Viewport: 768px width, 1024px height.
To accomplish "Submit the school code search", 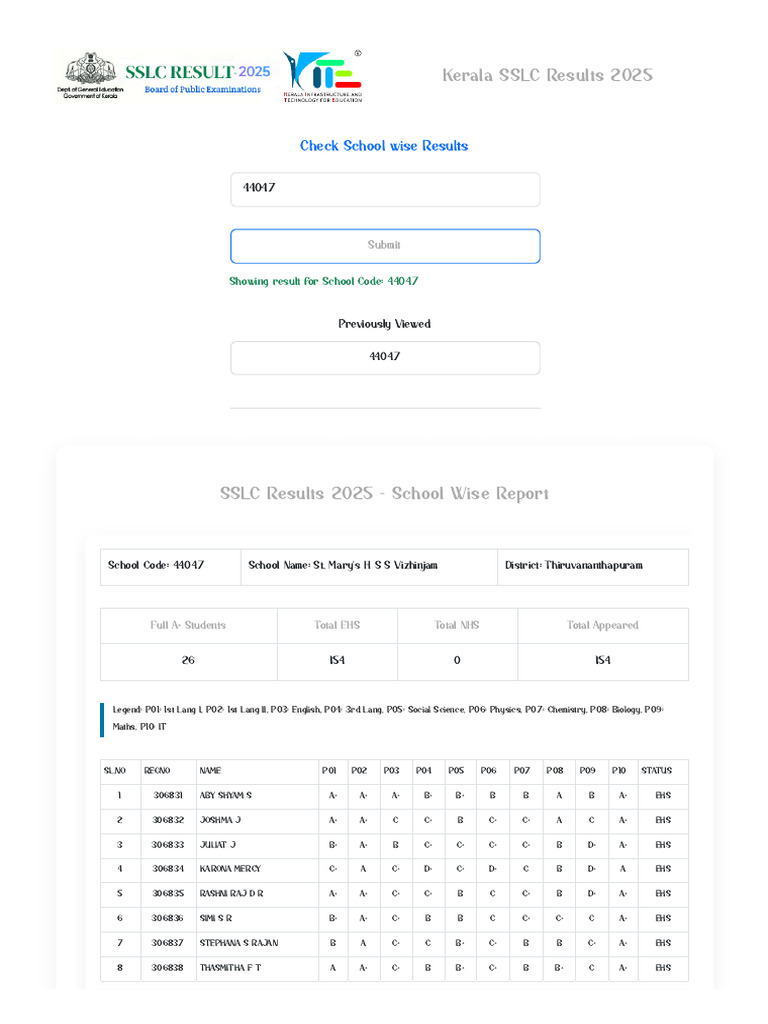I will (385, 246).
